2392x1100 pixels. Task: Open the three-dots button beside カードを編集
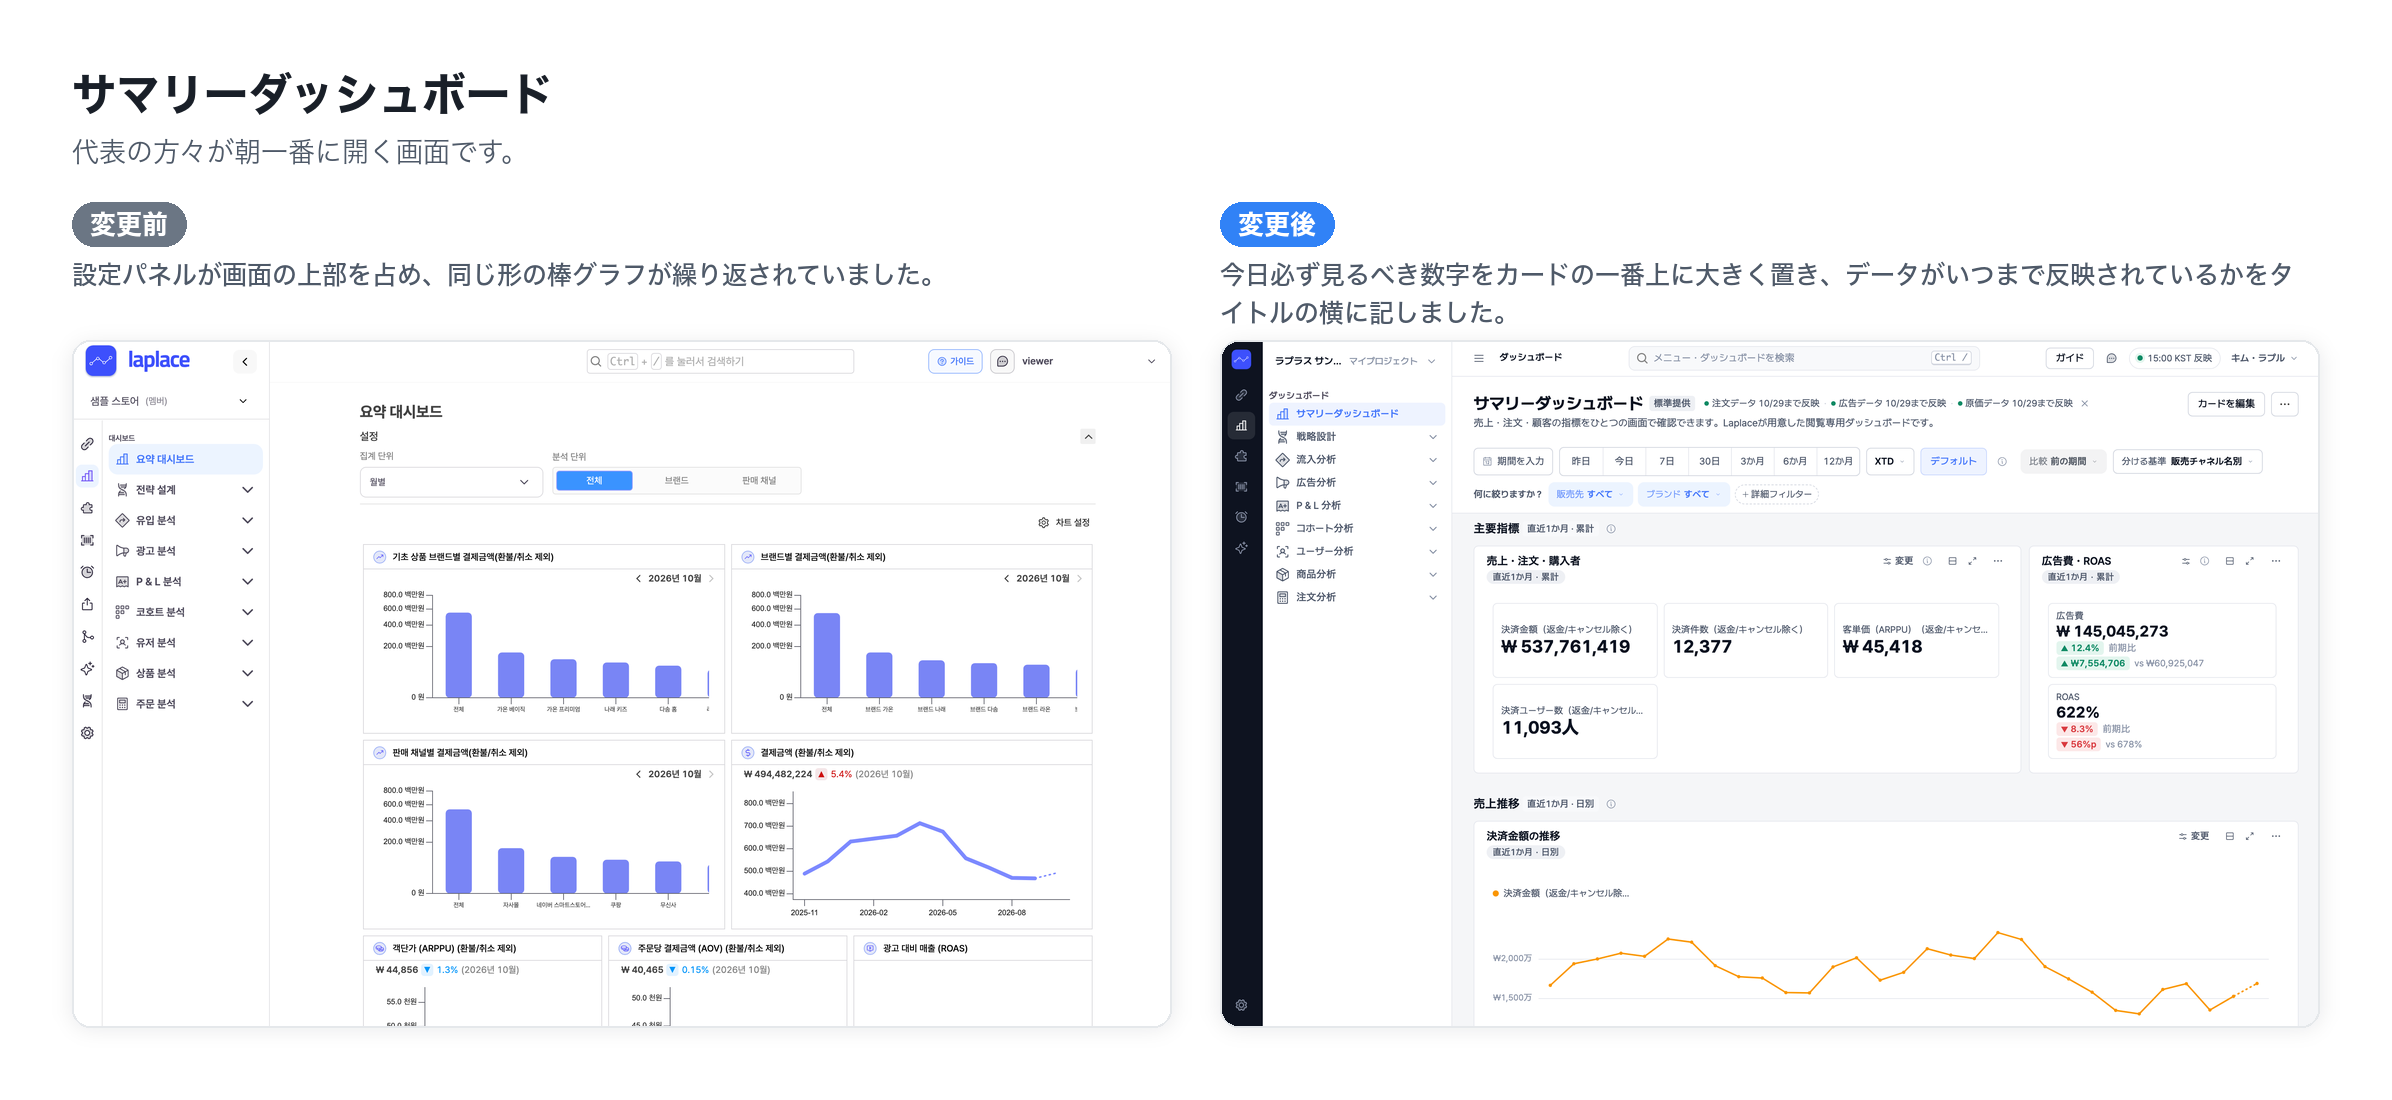tap(2284, 404)
